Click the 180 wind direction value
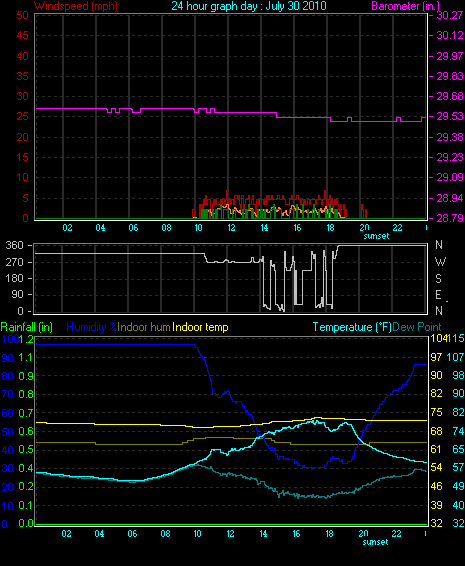 point(14,278)
